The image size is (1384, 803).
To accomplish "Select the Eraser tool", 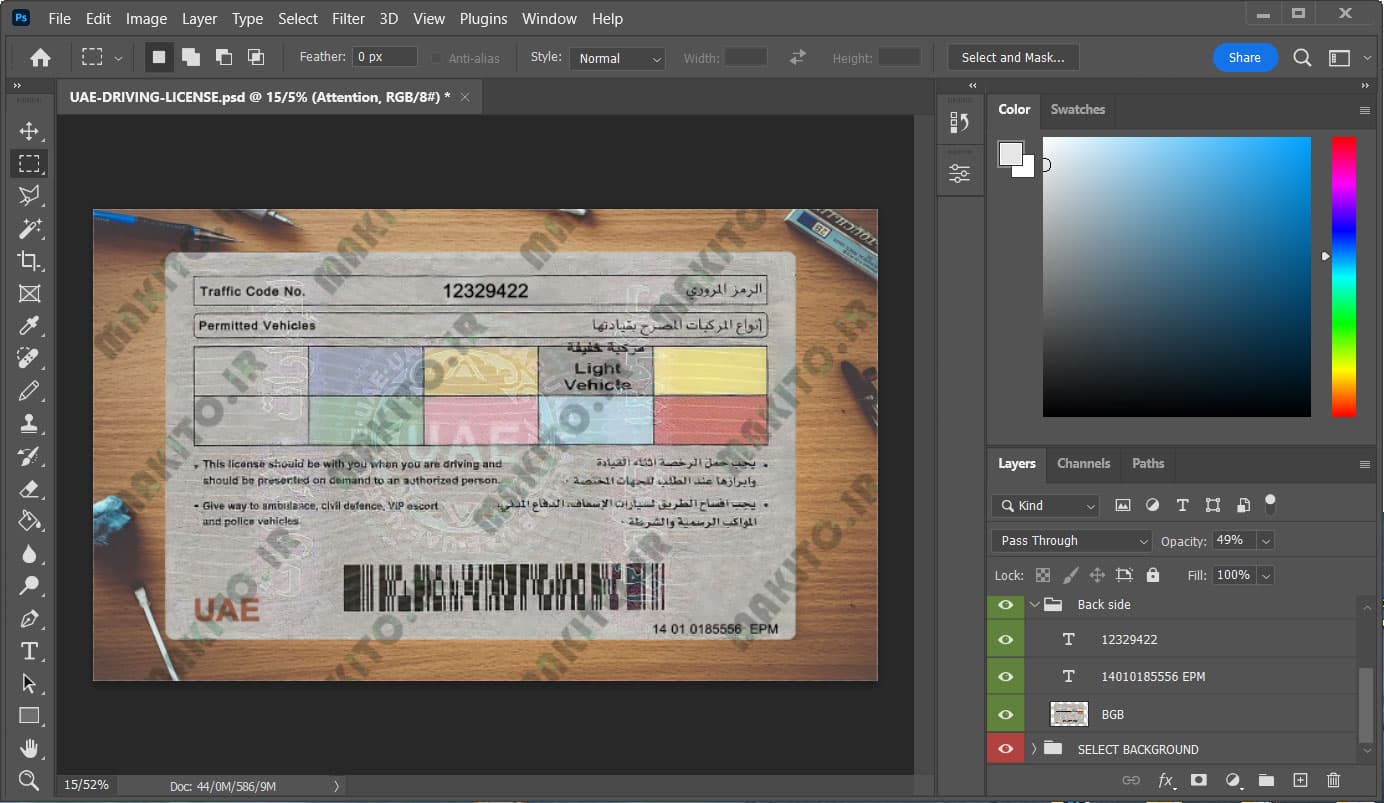I will click(x=29, y=489).
